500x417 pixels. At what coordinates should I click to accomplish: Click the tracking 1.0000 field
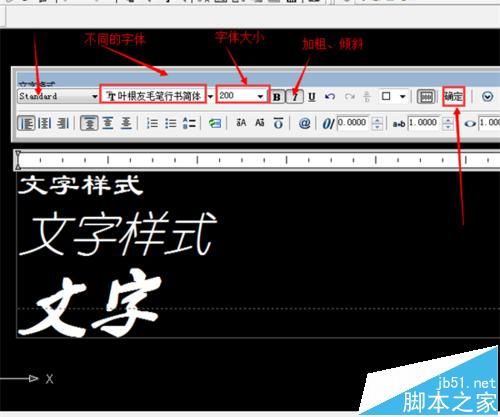pos(424,123)
